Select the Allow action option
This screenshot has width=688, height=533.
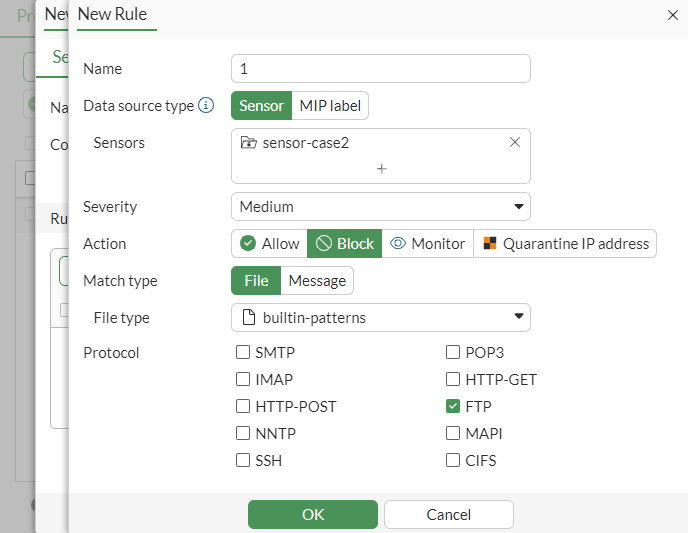269,244
